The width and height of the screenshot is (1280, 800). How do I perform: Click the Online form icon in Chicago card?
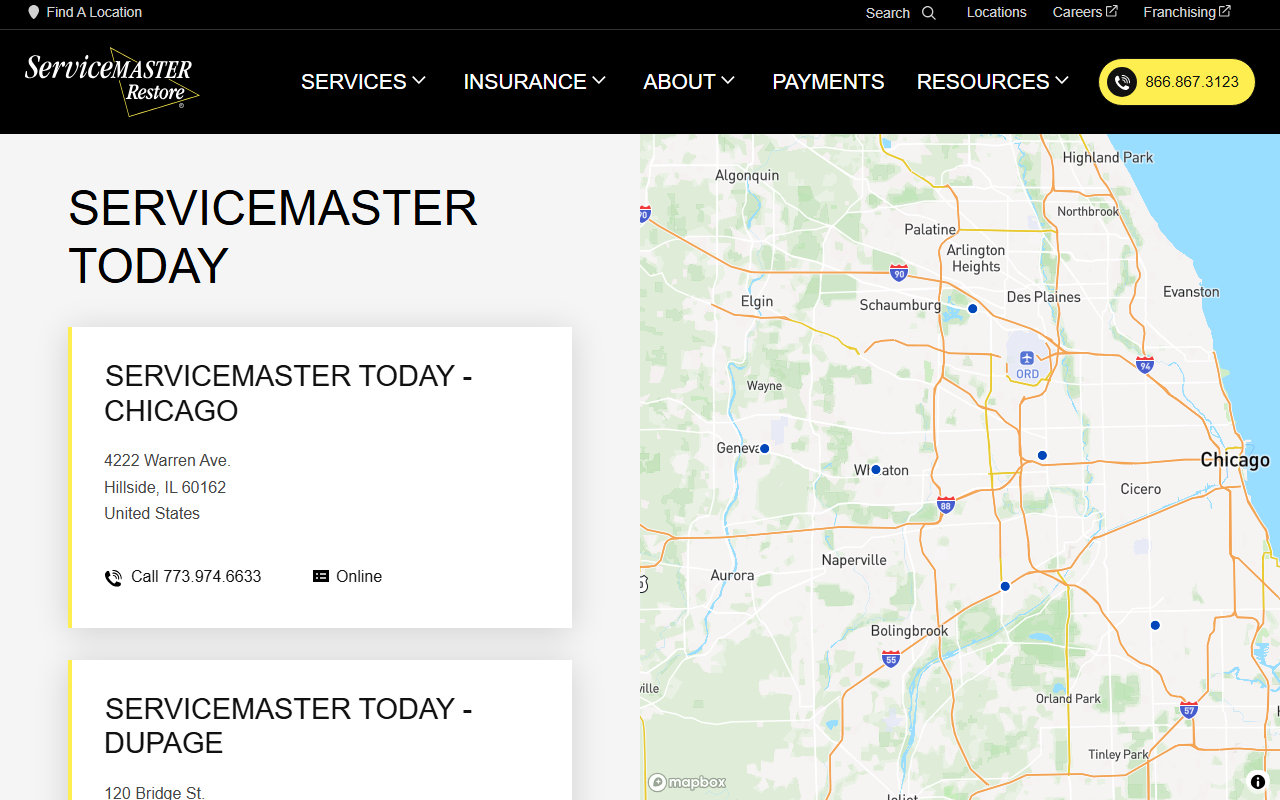pyautogui.click(x=320, y=576)
